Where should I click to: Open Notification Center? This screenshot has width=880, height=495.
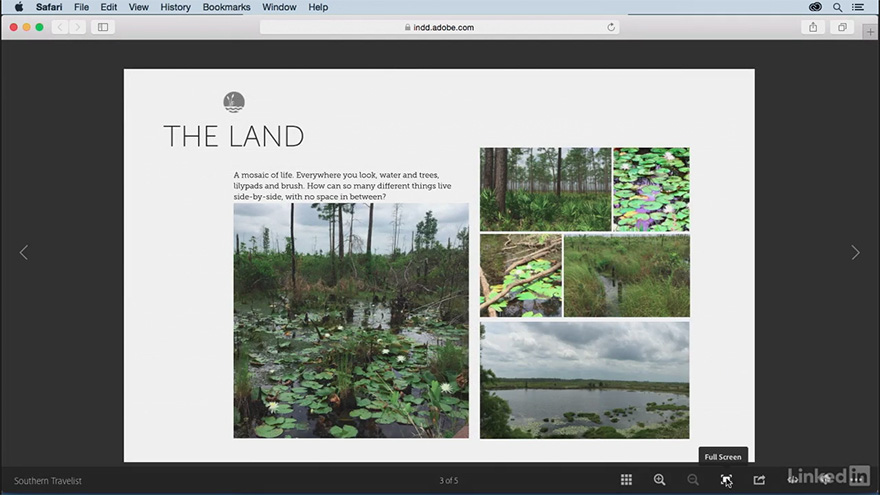[858, 7]
